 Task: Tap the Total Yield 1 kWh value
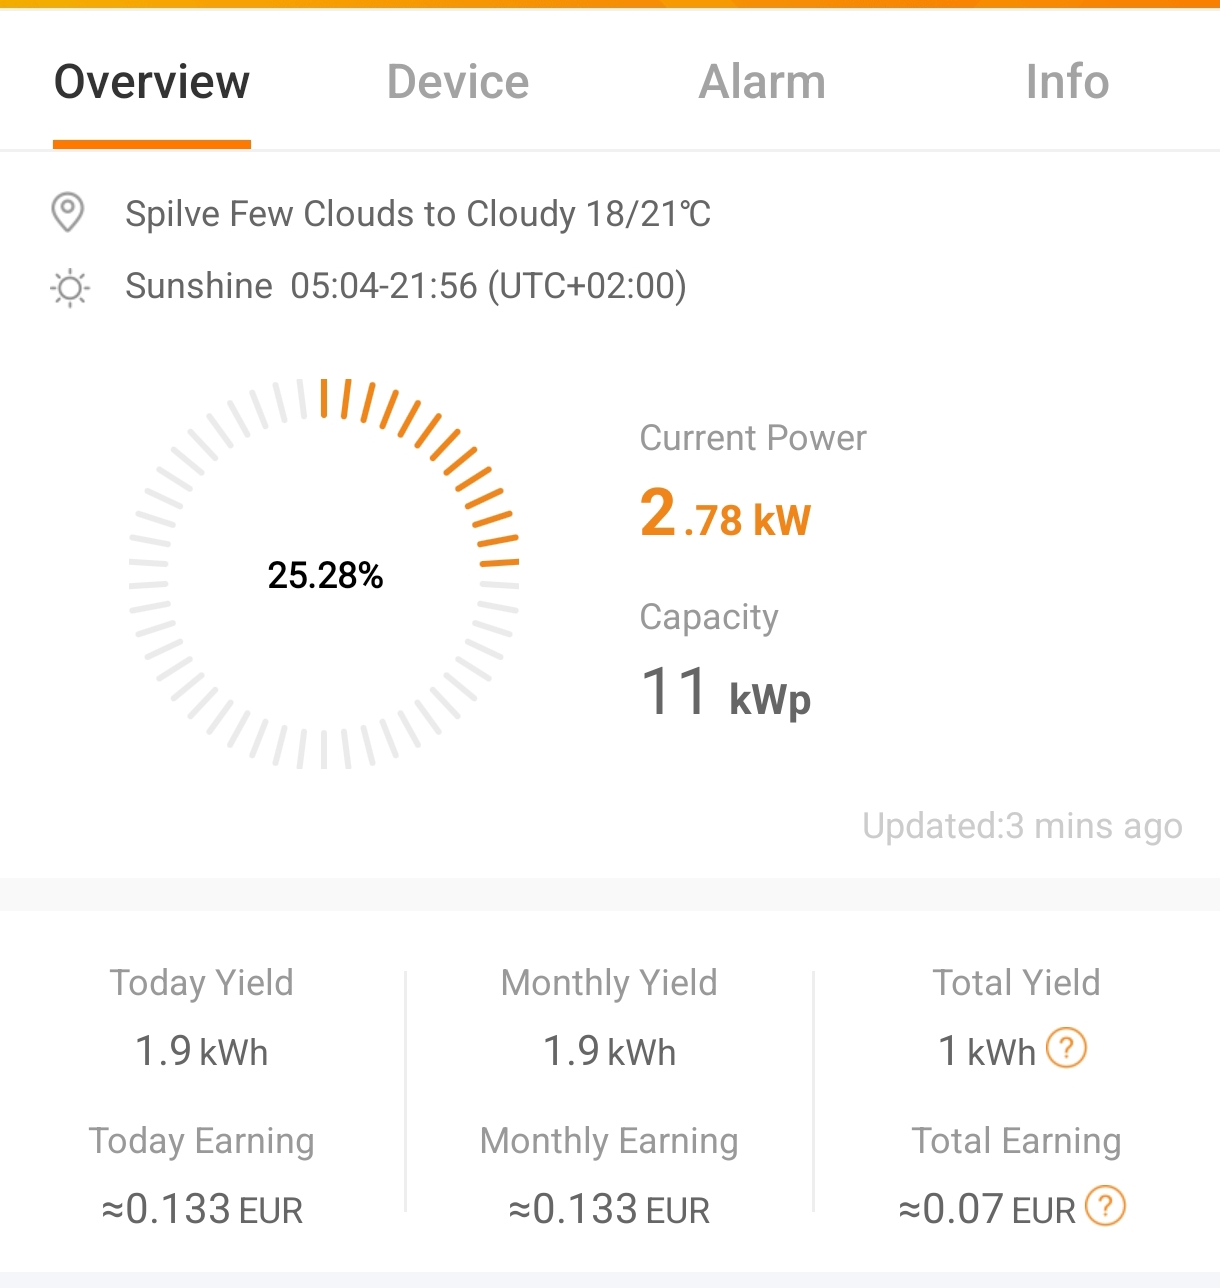pos(986,1052)
